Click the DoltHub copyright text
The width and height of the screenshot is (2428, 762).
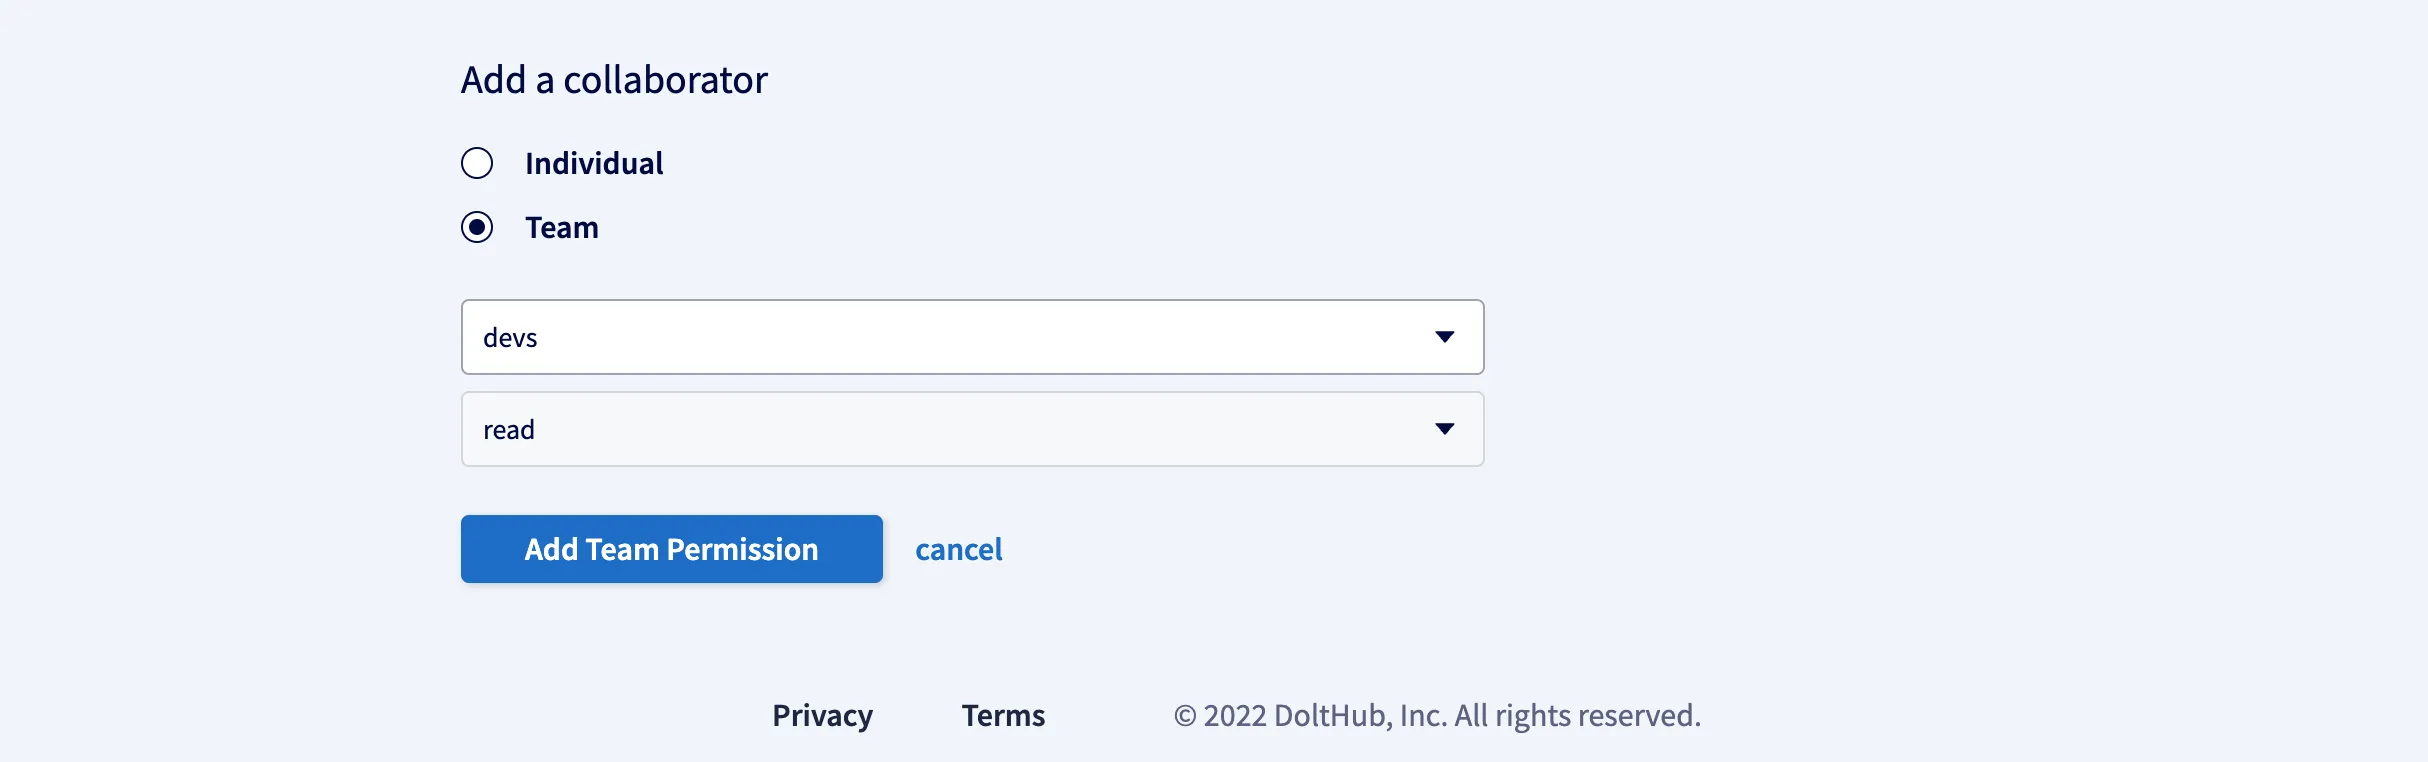(1437, 715)
